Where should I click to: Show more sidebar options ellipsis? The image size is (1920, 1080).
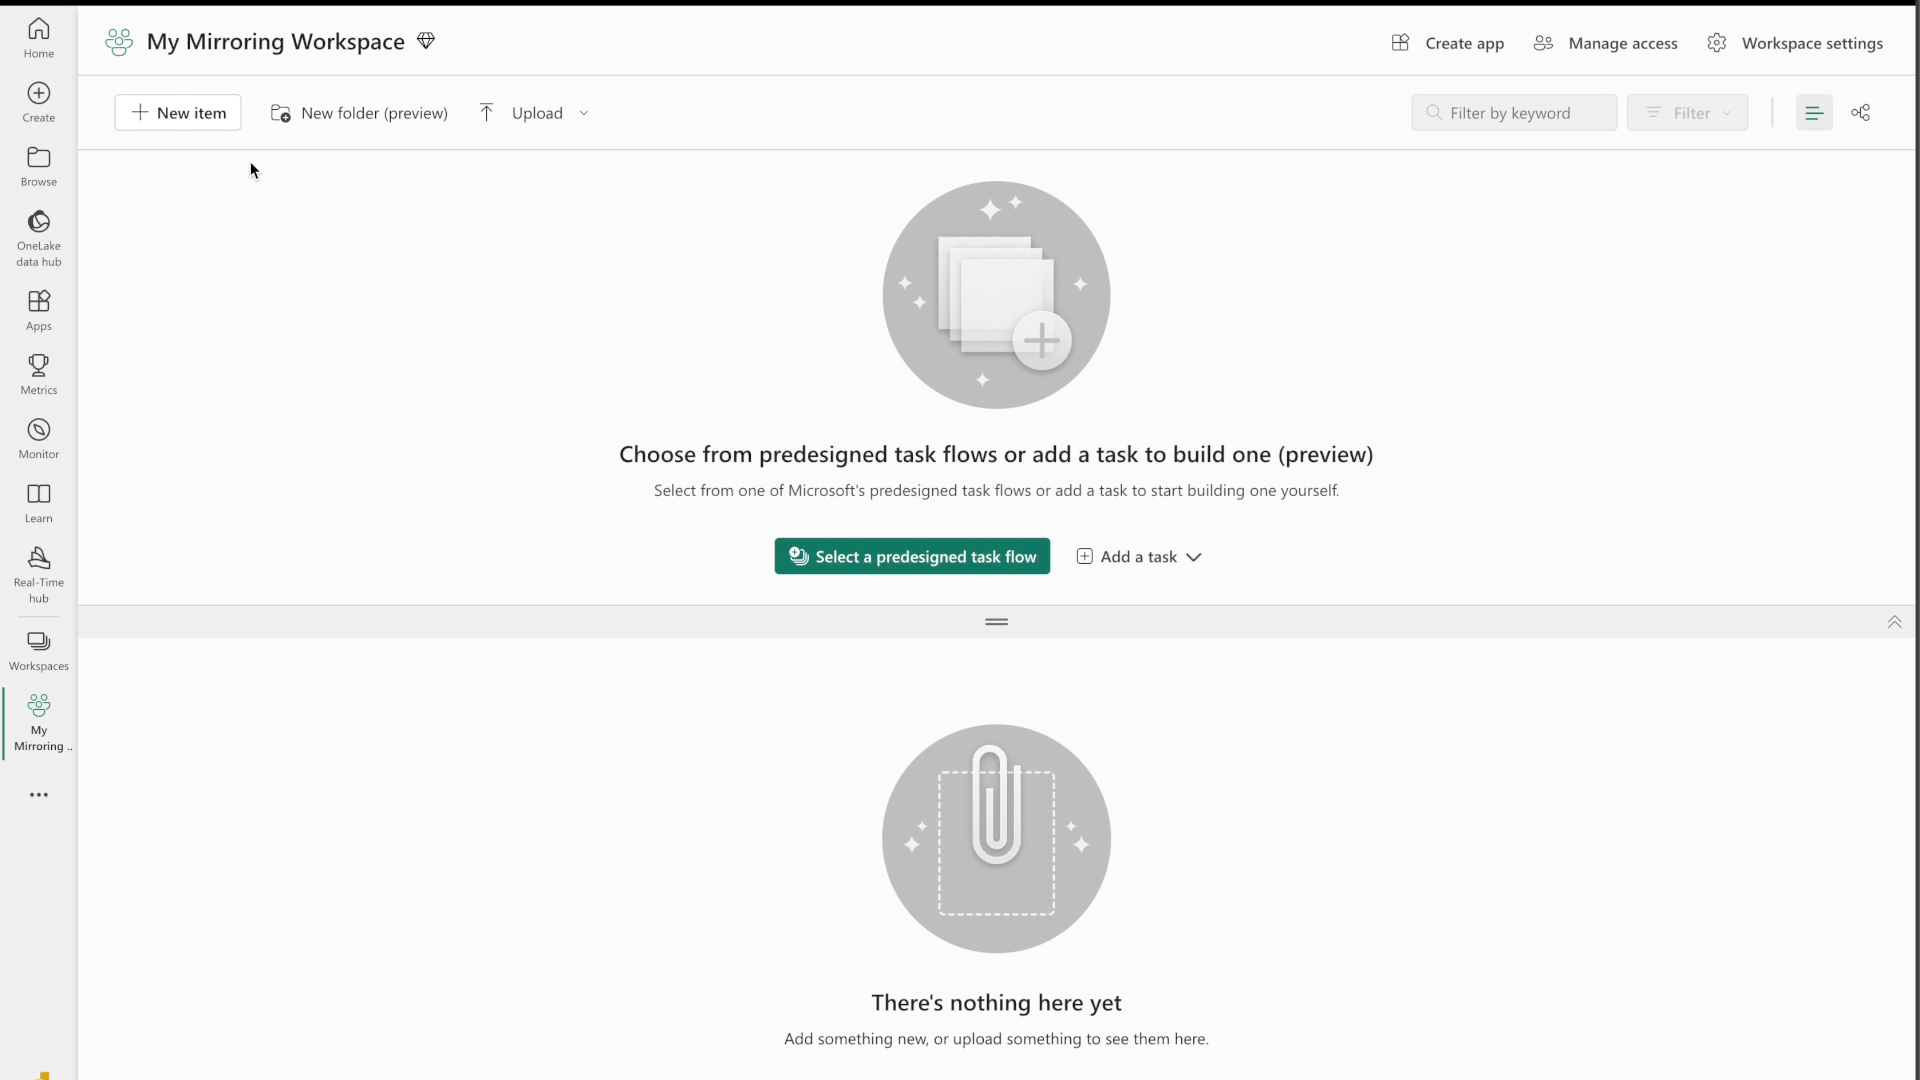39,795
